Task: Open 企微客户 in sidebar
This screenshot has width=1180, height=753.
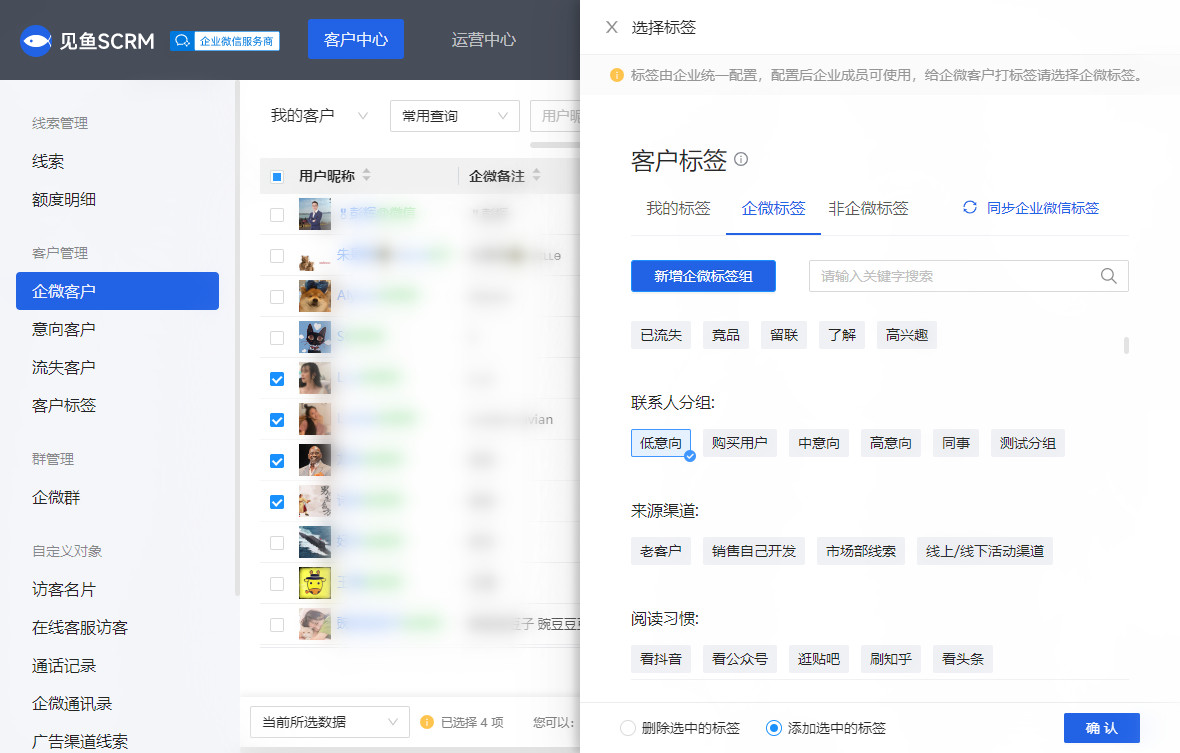Action: [117, 291]
